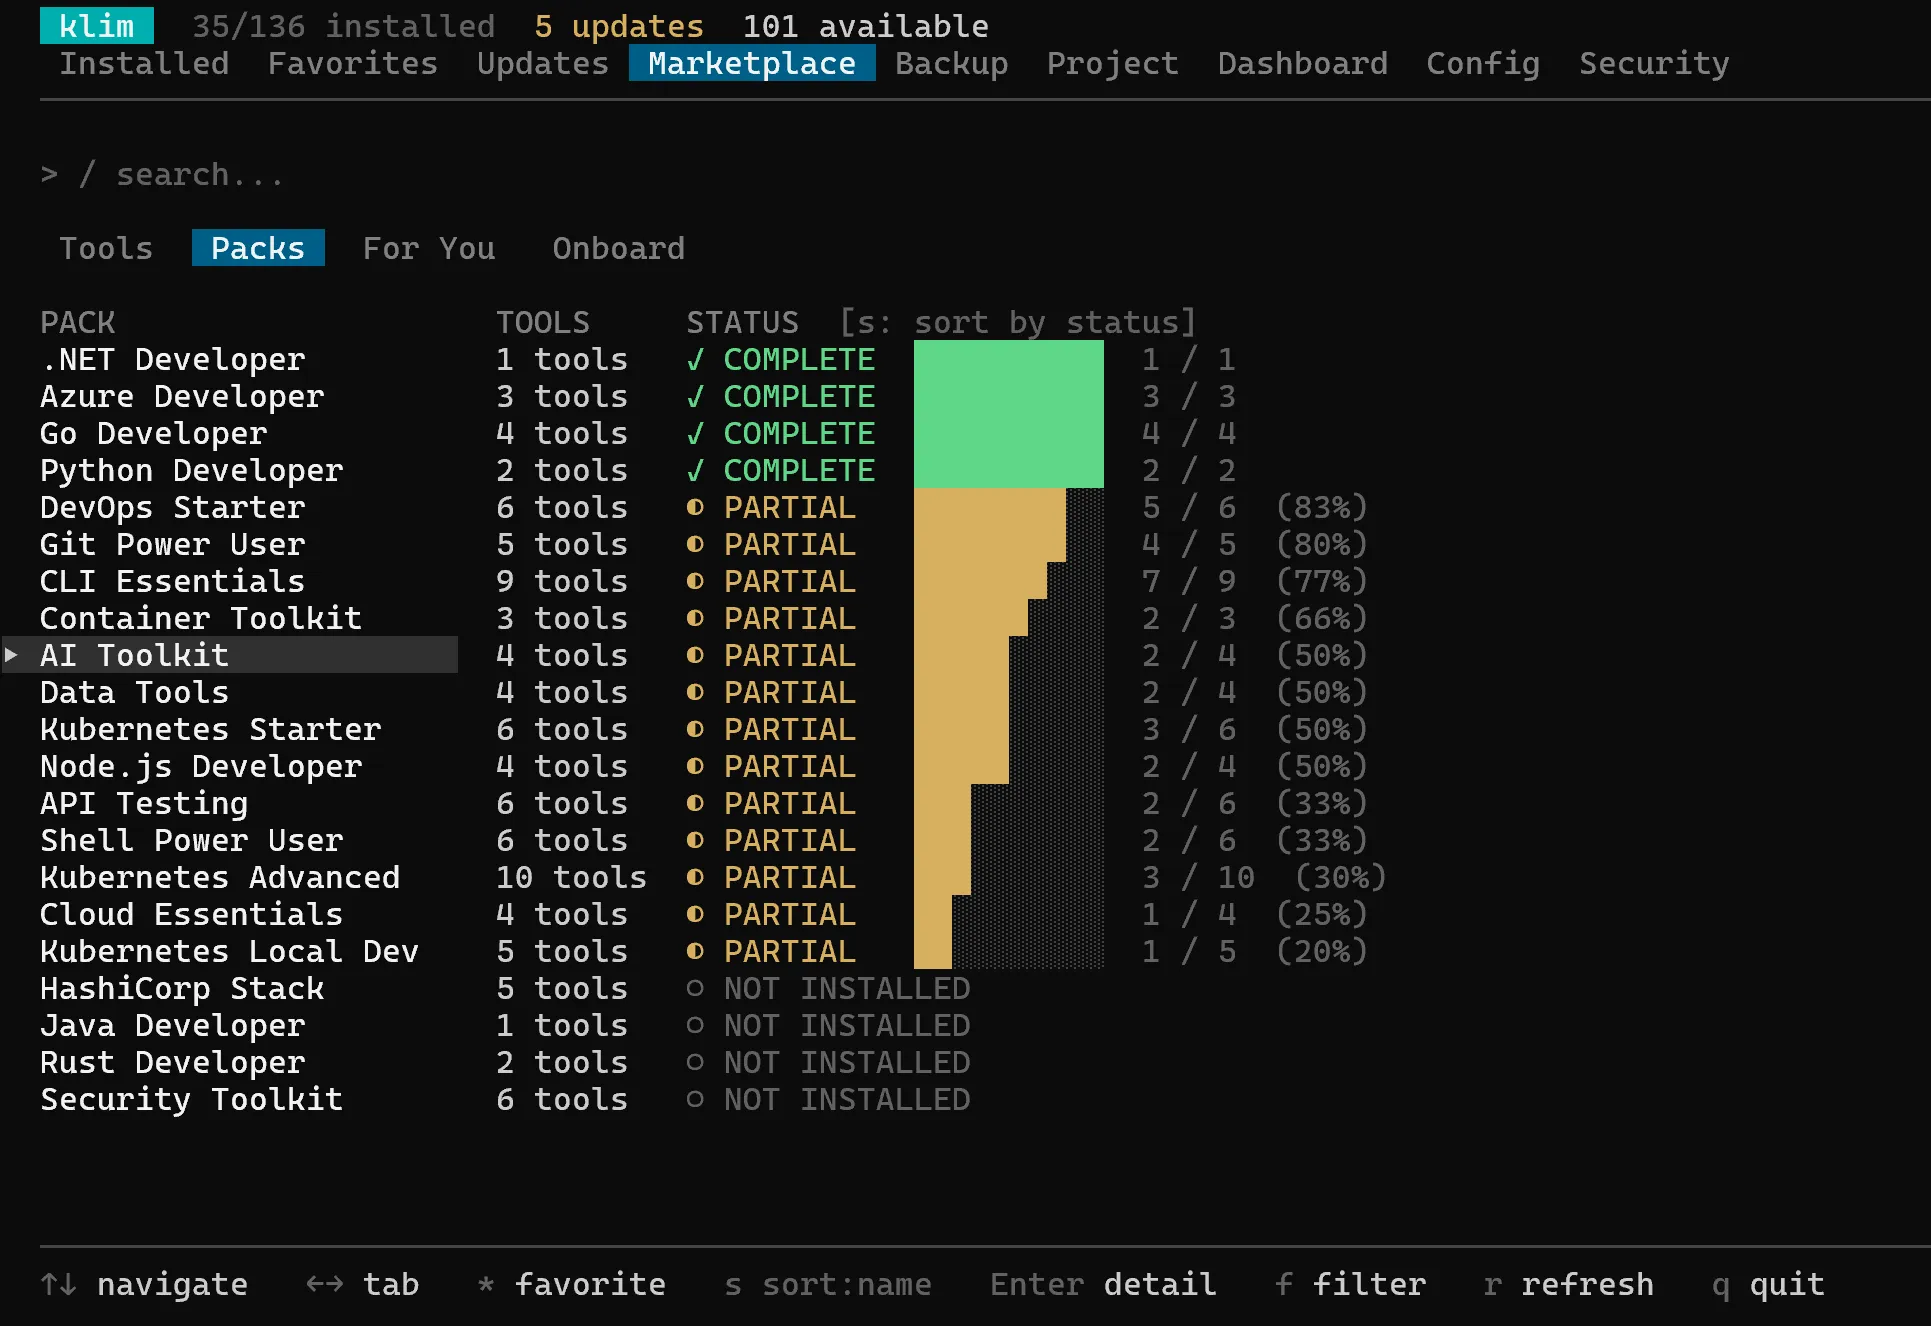Click the checkmark icon for Azure Developer

(695, 396)
